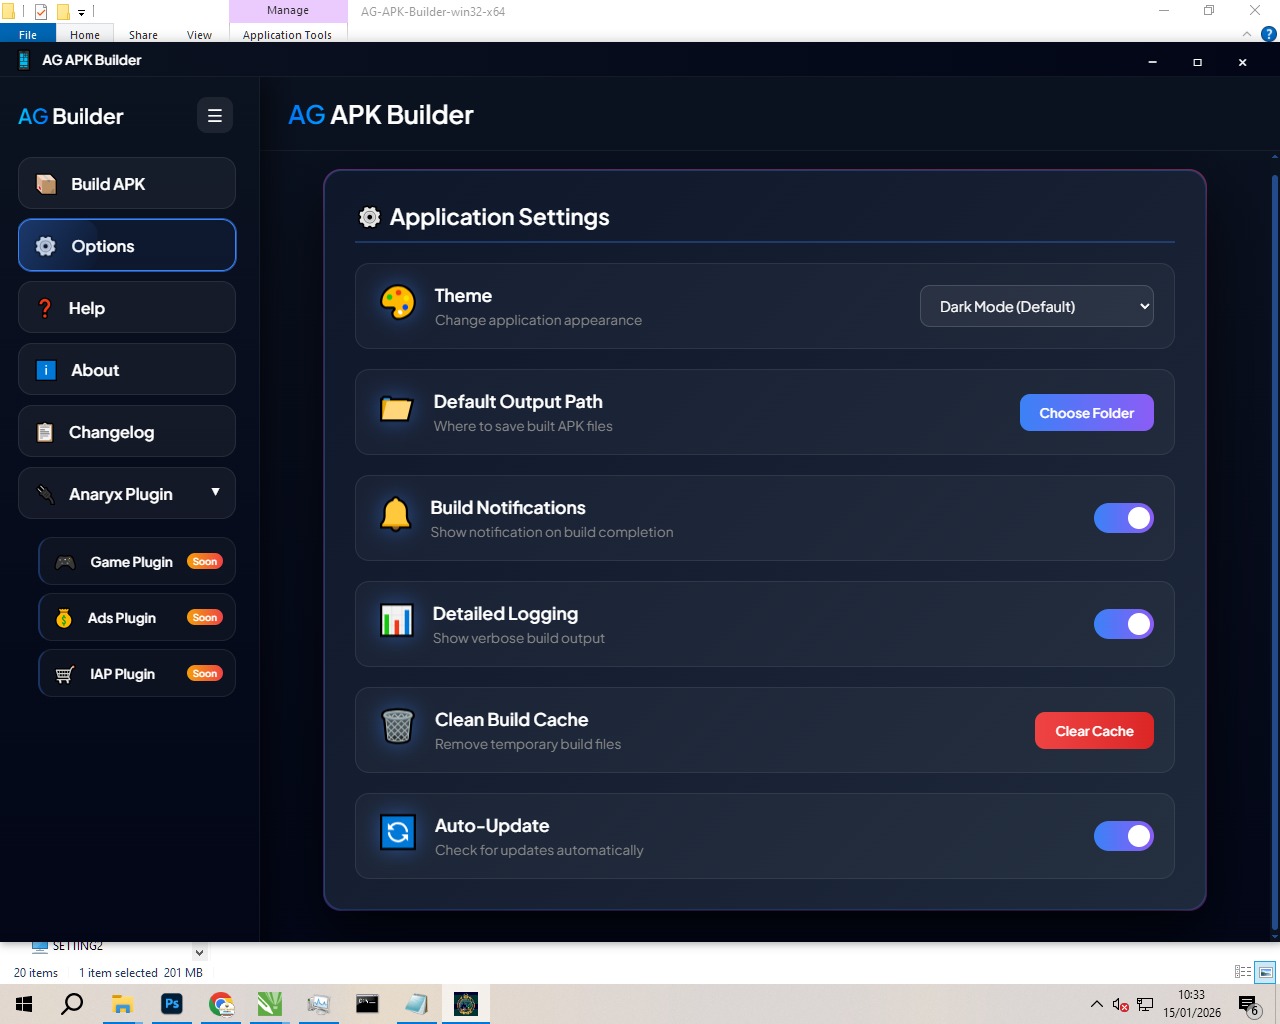Open the Help page in sidebar
Viewport: 1280px width, 1024px height.
pos(127,308)
